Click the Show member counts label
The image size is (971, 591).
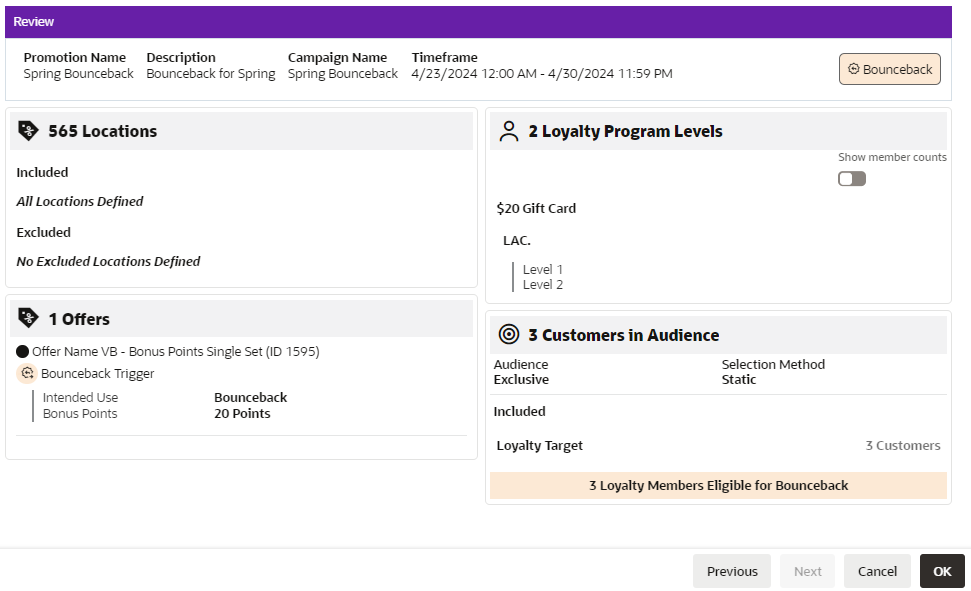(x=892, y=157)
